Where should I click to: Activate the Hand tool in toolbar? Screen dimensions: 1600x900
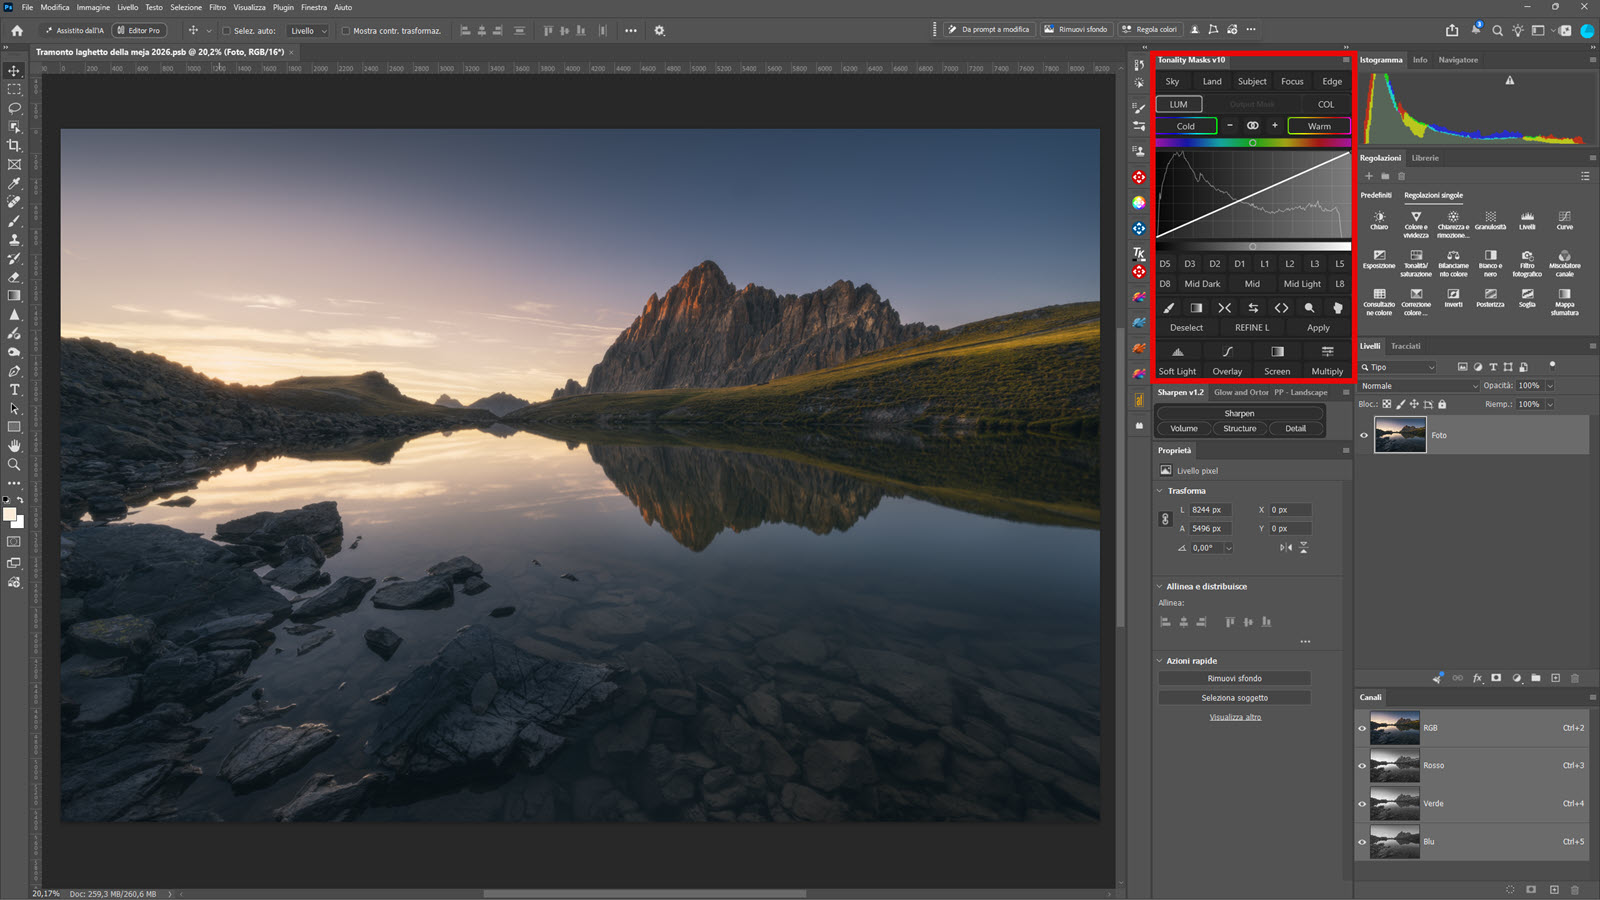coord(14,446)
